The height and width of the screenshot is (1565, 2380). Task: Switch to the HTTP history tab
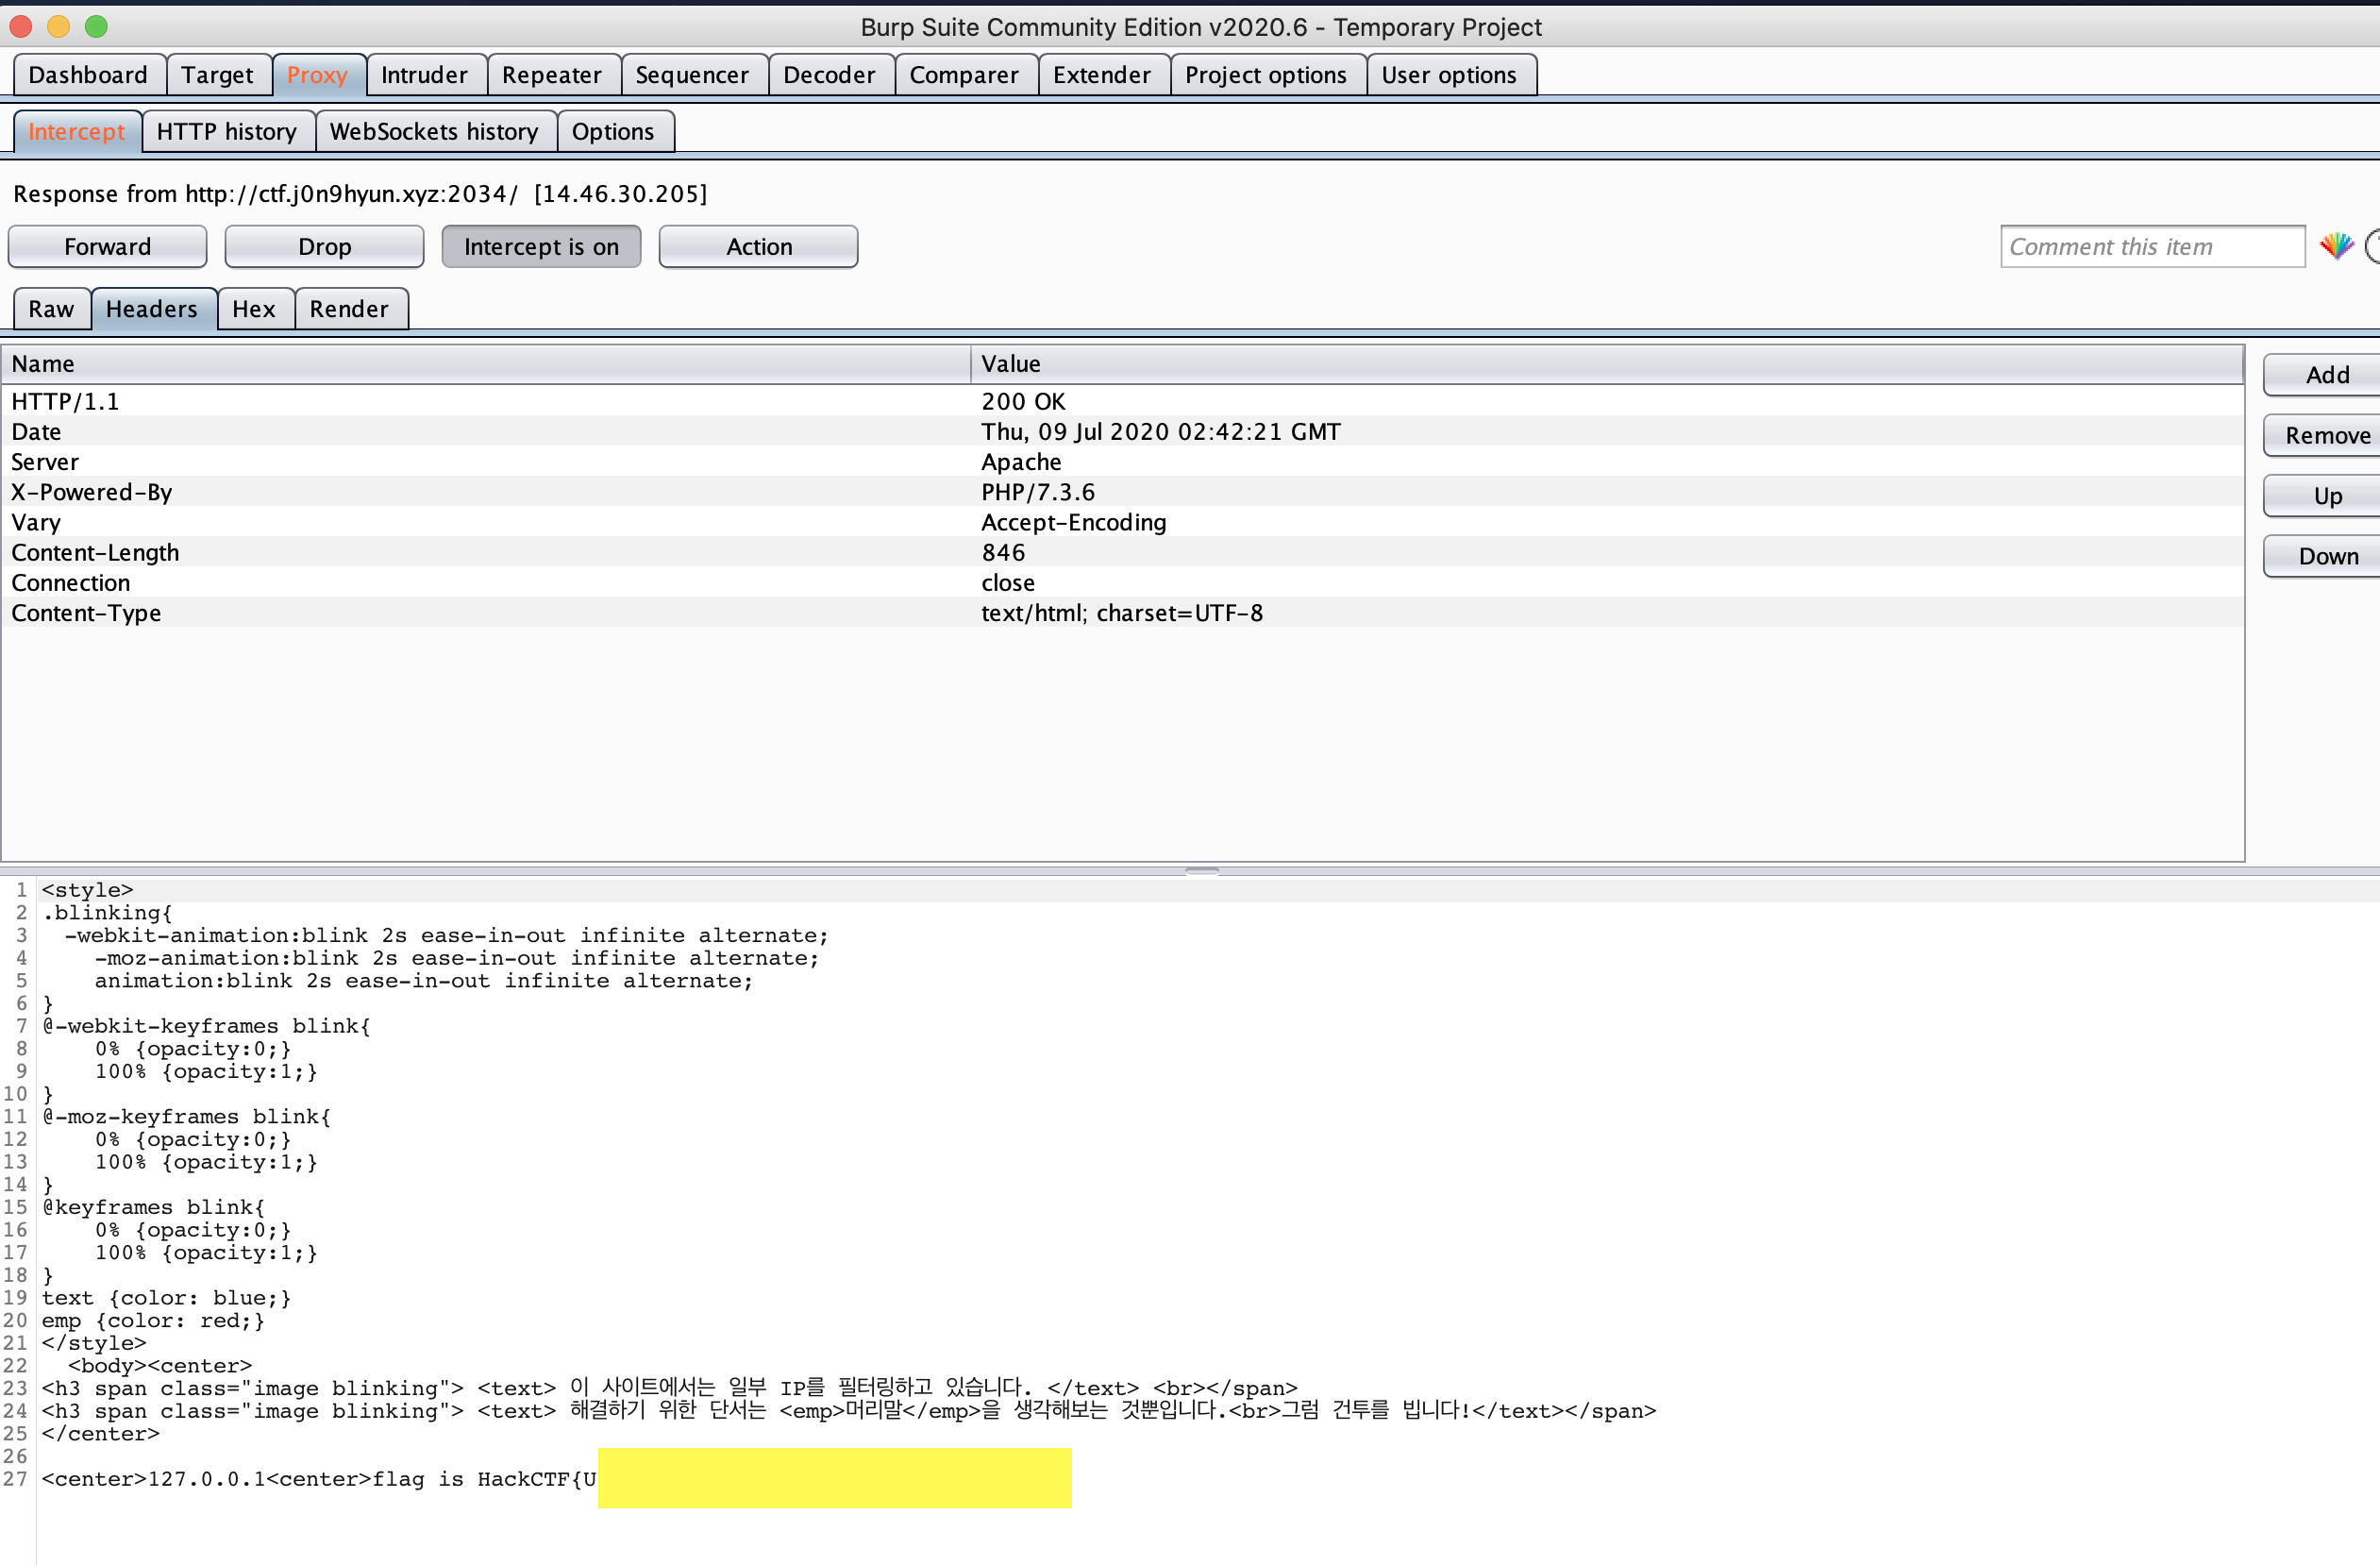coord(227,131)
